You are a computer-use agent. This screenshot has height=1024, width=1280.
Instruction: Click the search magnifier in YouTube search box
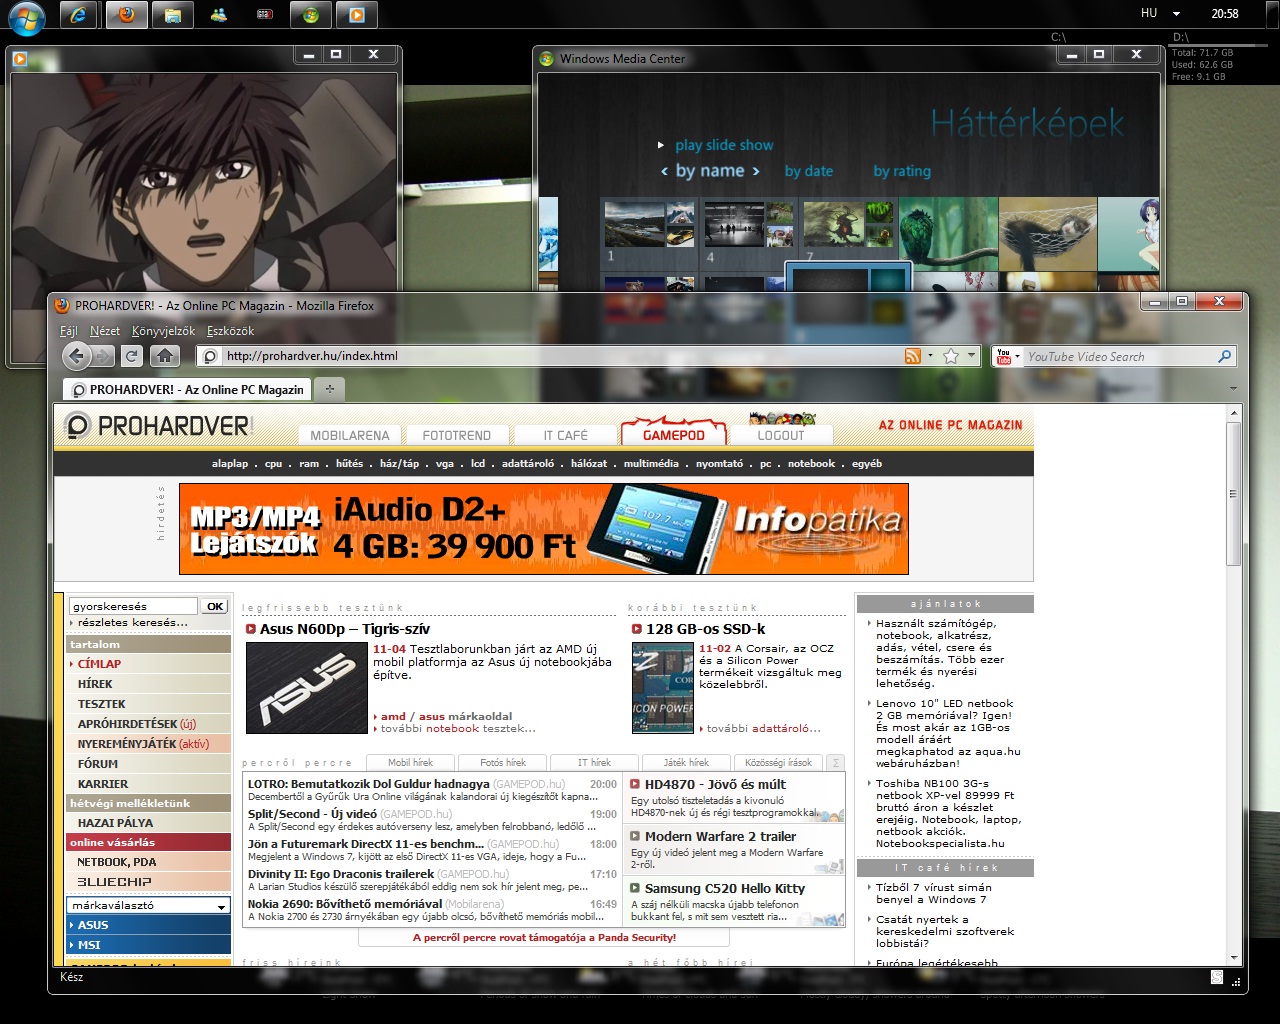[1224, 356]
